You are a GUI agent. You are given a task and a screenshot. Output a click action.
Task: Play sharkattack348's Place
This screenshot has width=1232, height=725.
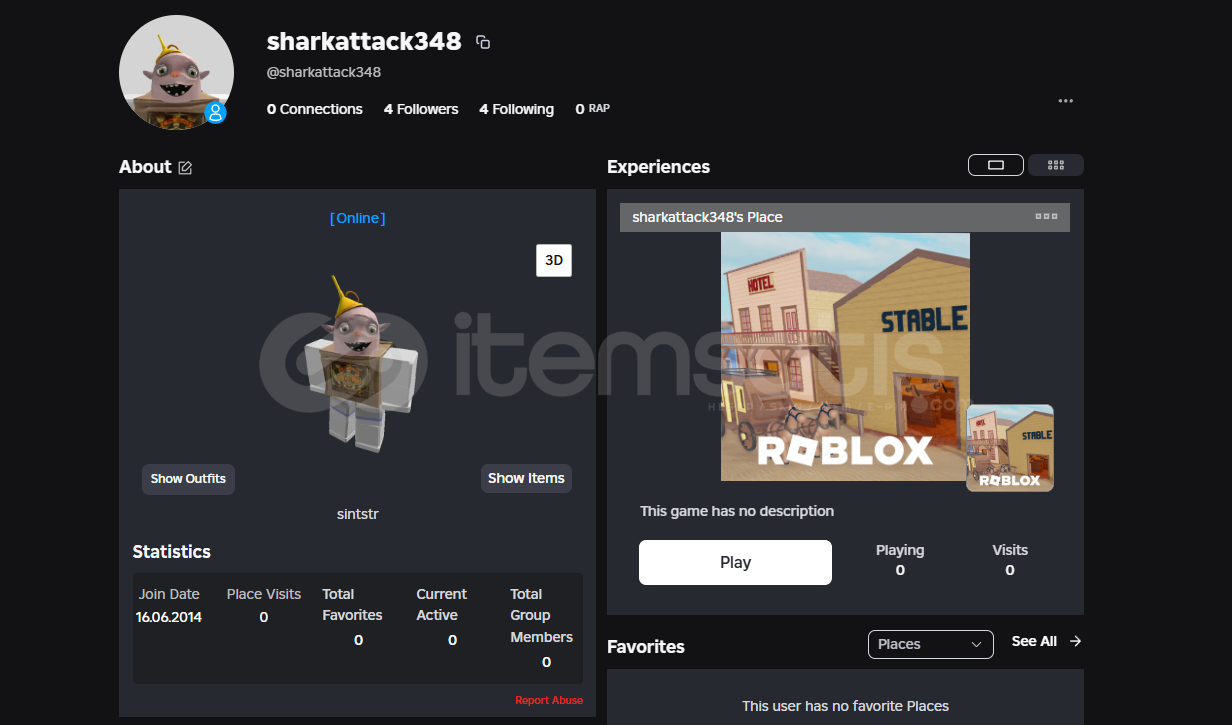pos(735,562)
